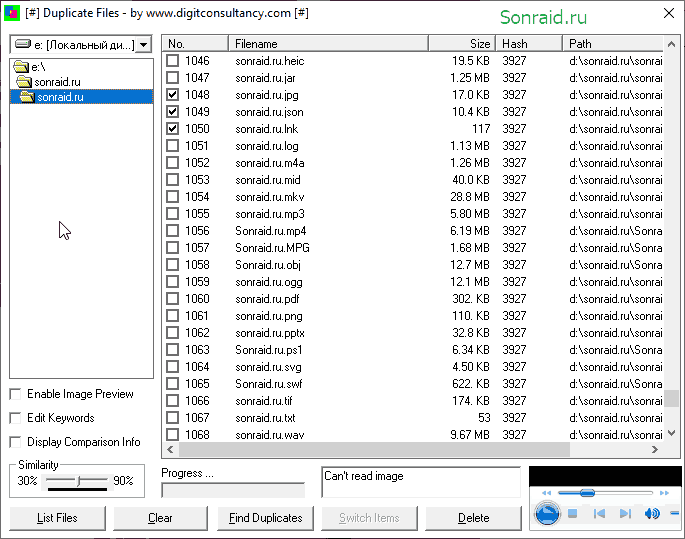Close the Duplicate Files window

pyautogui.click(x=669, y=13)
